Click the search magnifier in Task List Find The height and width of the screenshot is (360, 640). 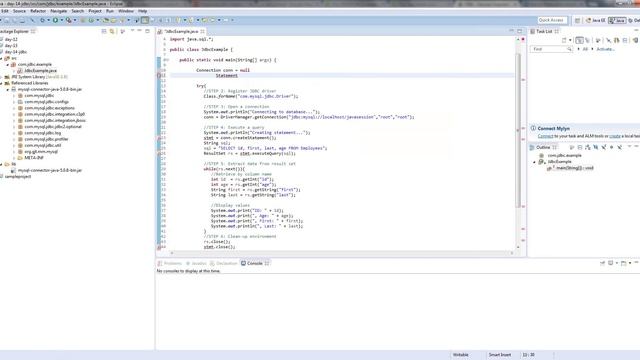pos(569,49)
